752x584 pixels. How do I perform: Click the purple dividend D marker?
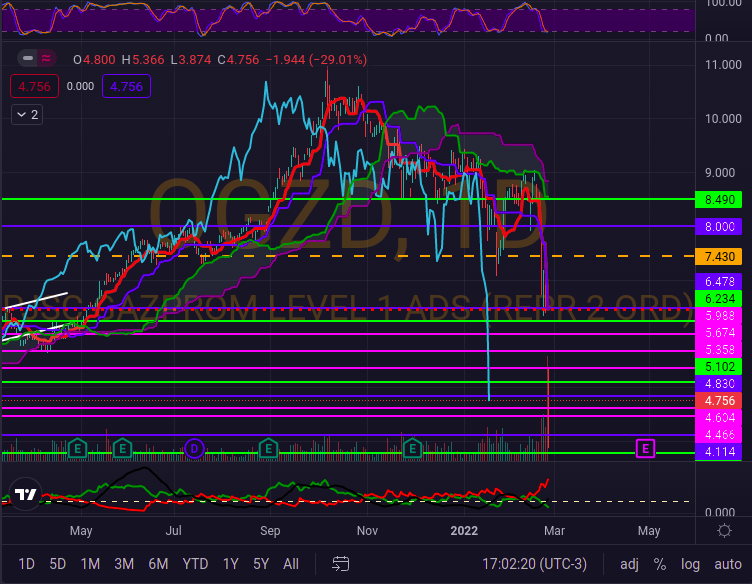click(x=194, y=448)
